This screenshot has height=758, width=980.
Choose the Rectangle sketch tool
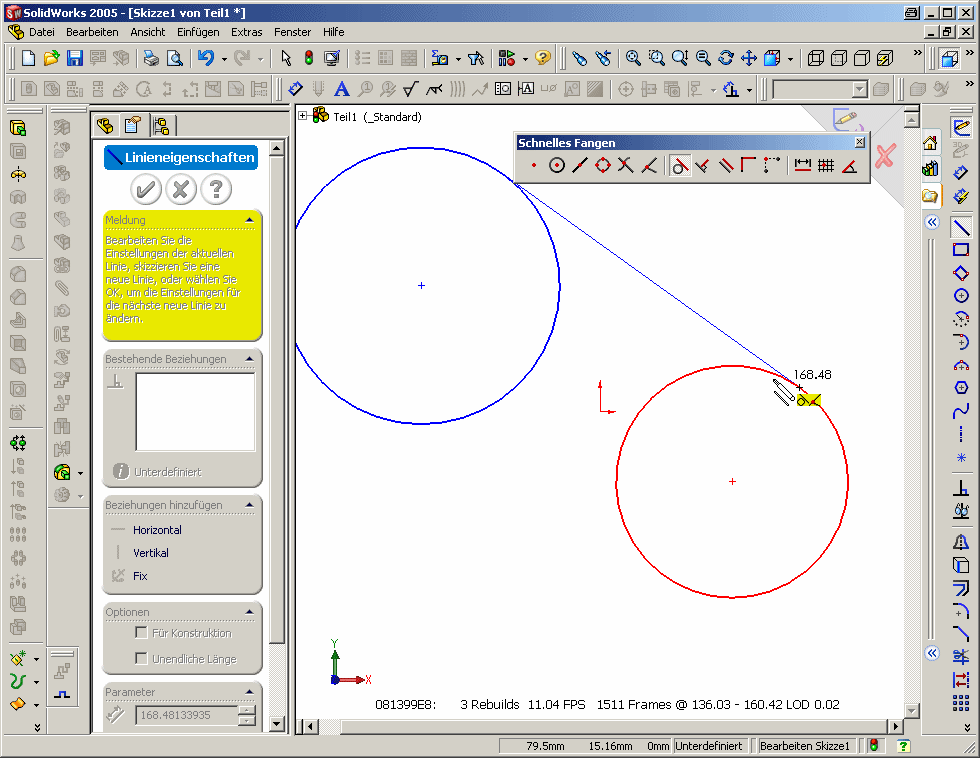(961, 250)
